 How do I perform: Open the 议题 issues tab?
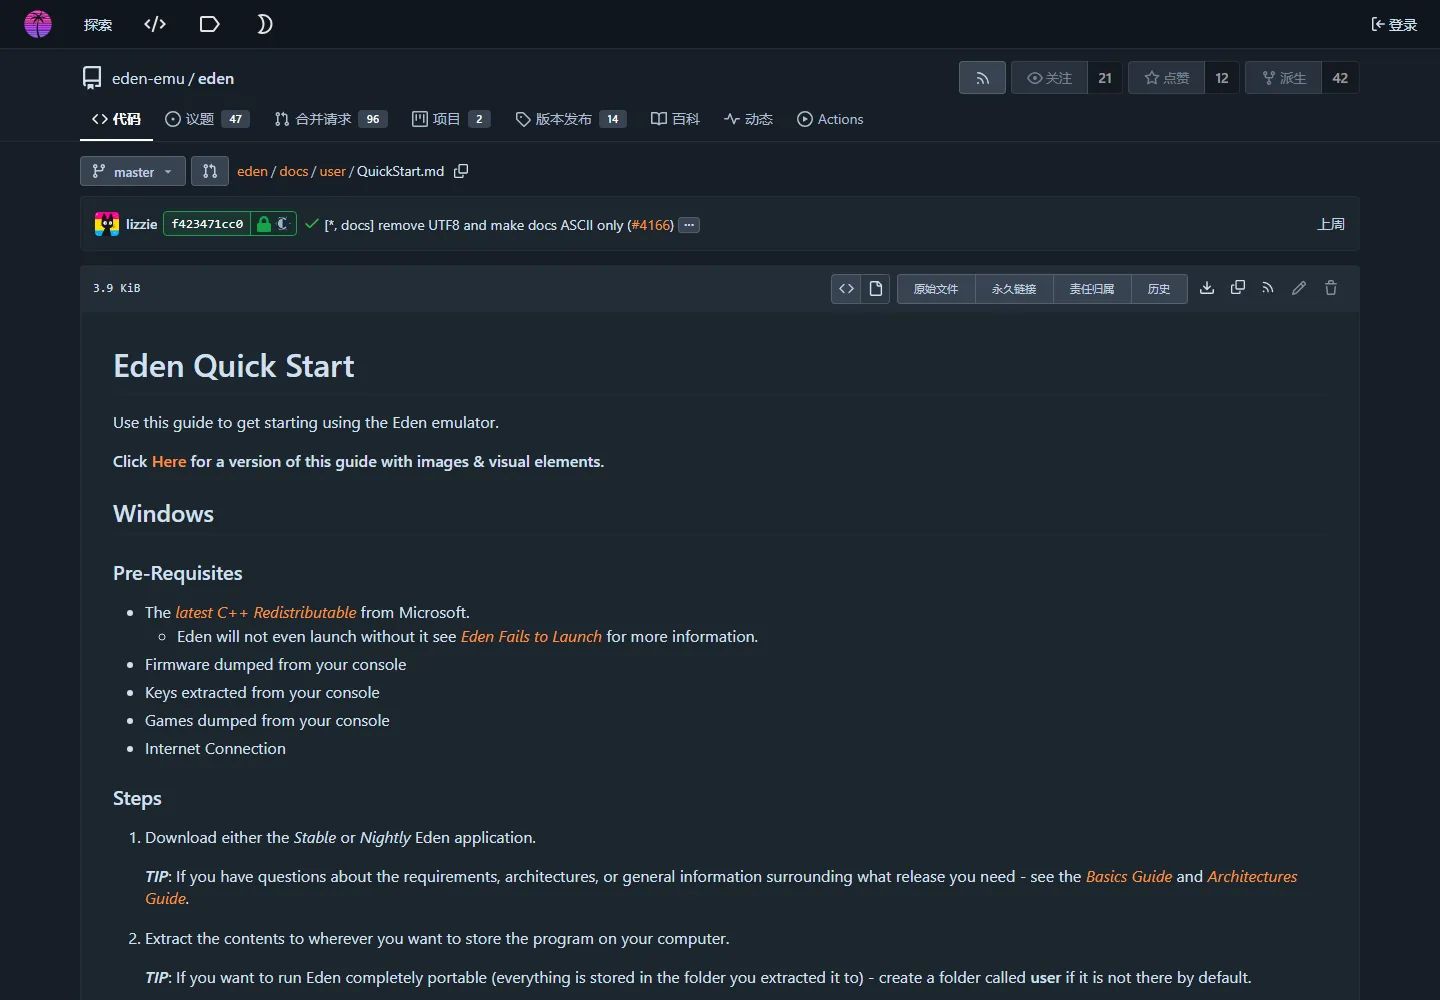pos(207,119)
